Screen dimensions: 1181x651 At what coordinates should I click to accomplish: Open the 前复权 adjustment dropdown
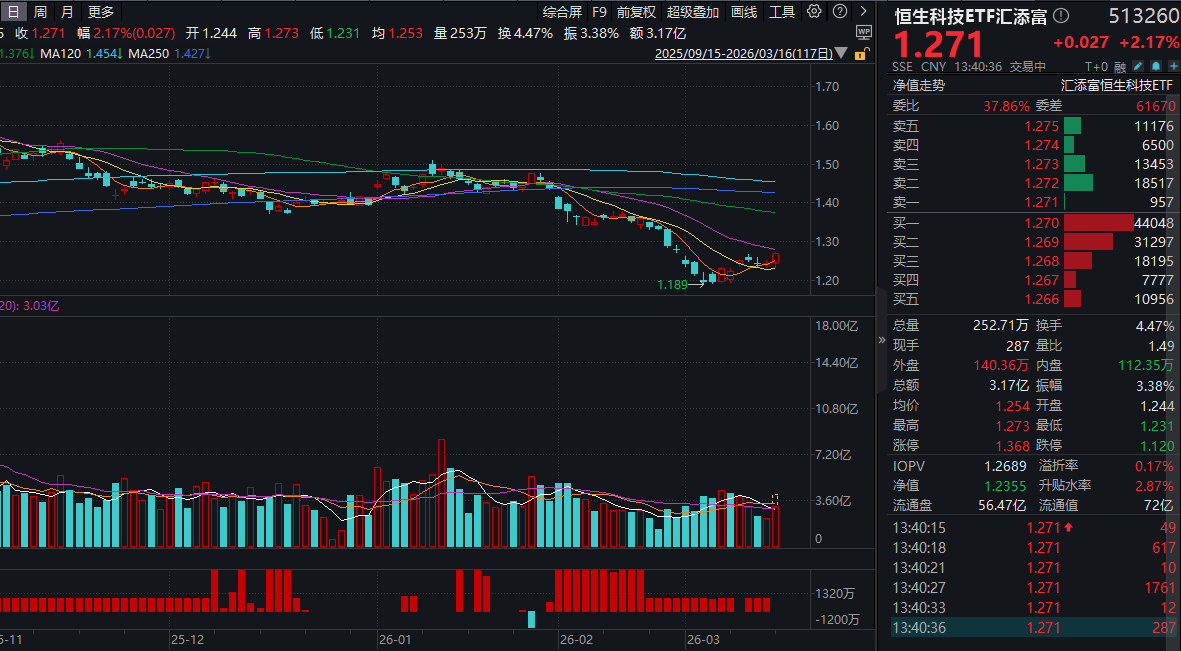tap(636, 12)
